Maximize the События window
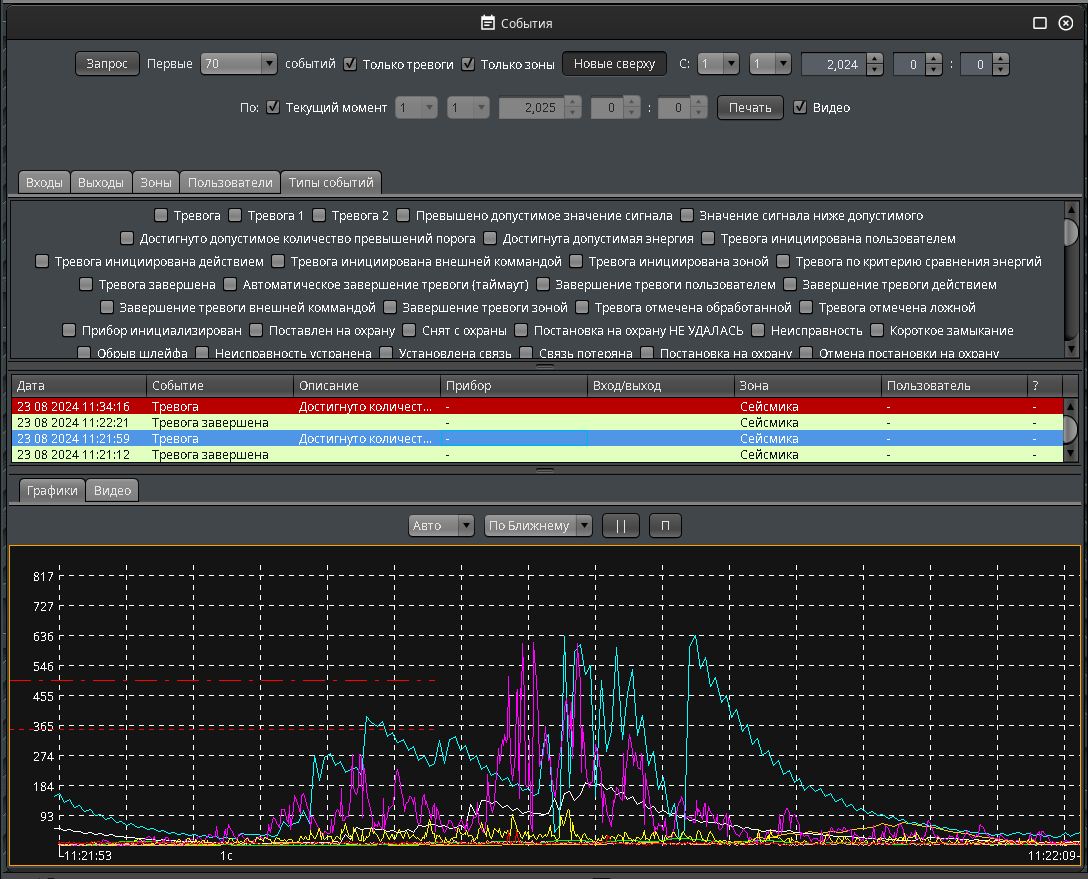This screenshot has width=1088, height=879. point(1040,23)
